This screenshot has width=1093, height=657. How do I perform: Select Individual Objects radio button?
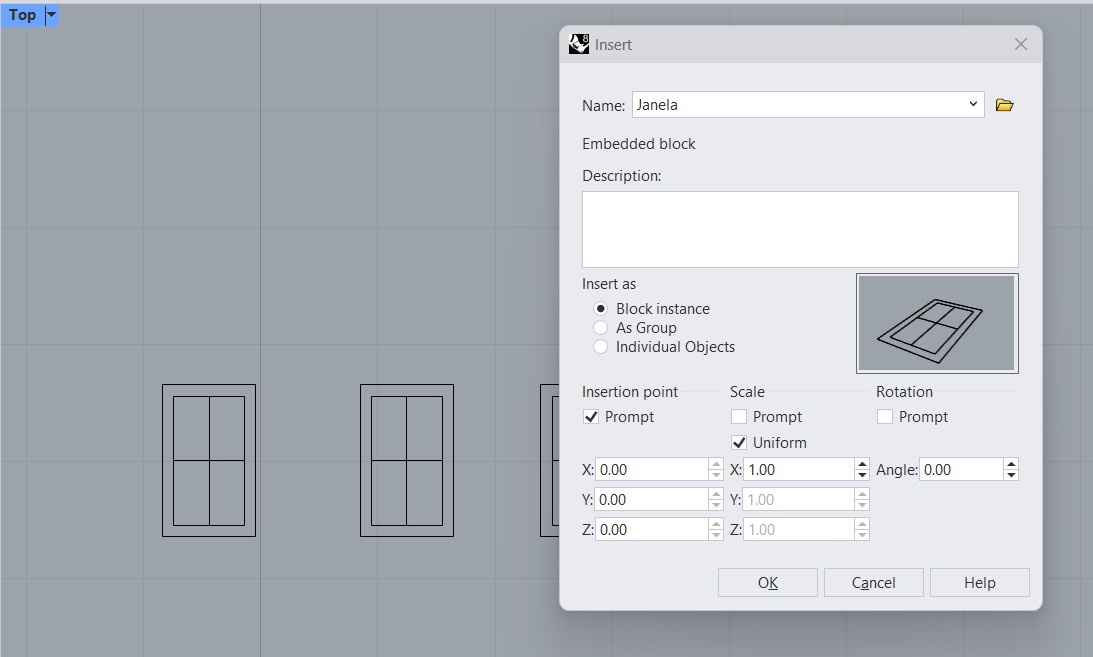coord(601,347)
